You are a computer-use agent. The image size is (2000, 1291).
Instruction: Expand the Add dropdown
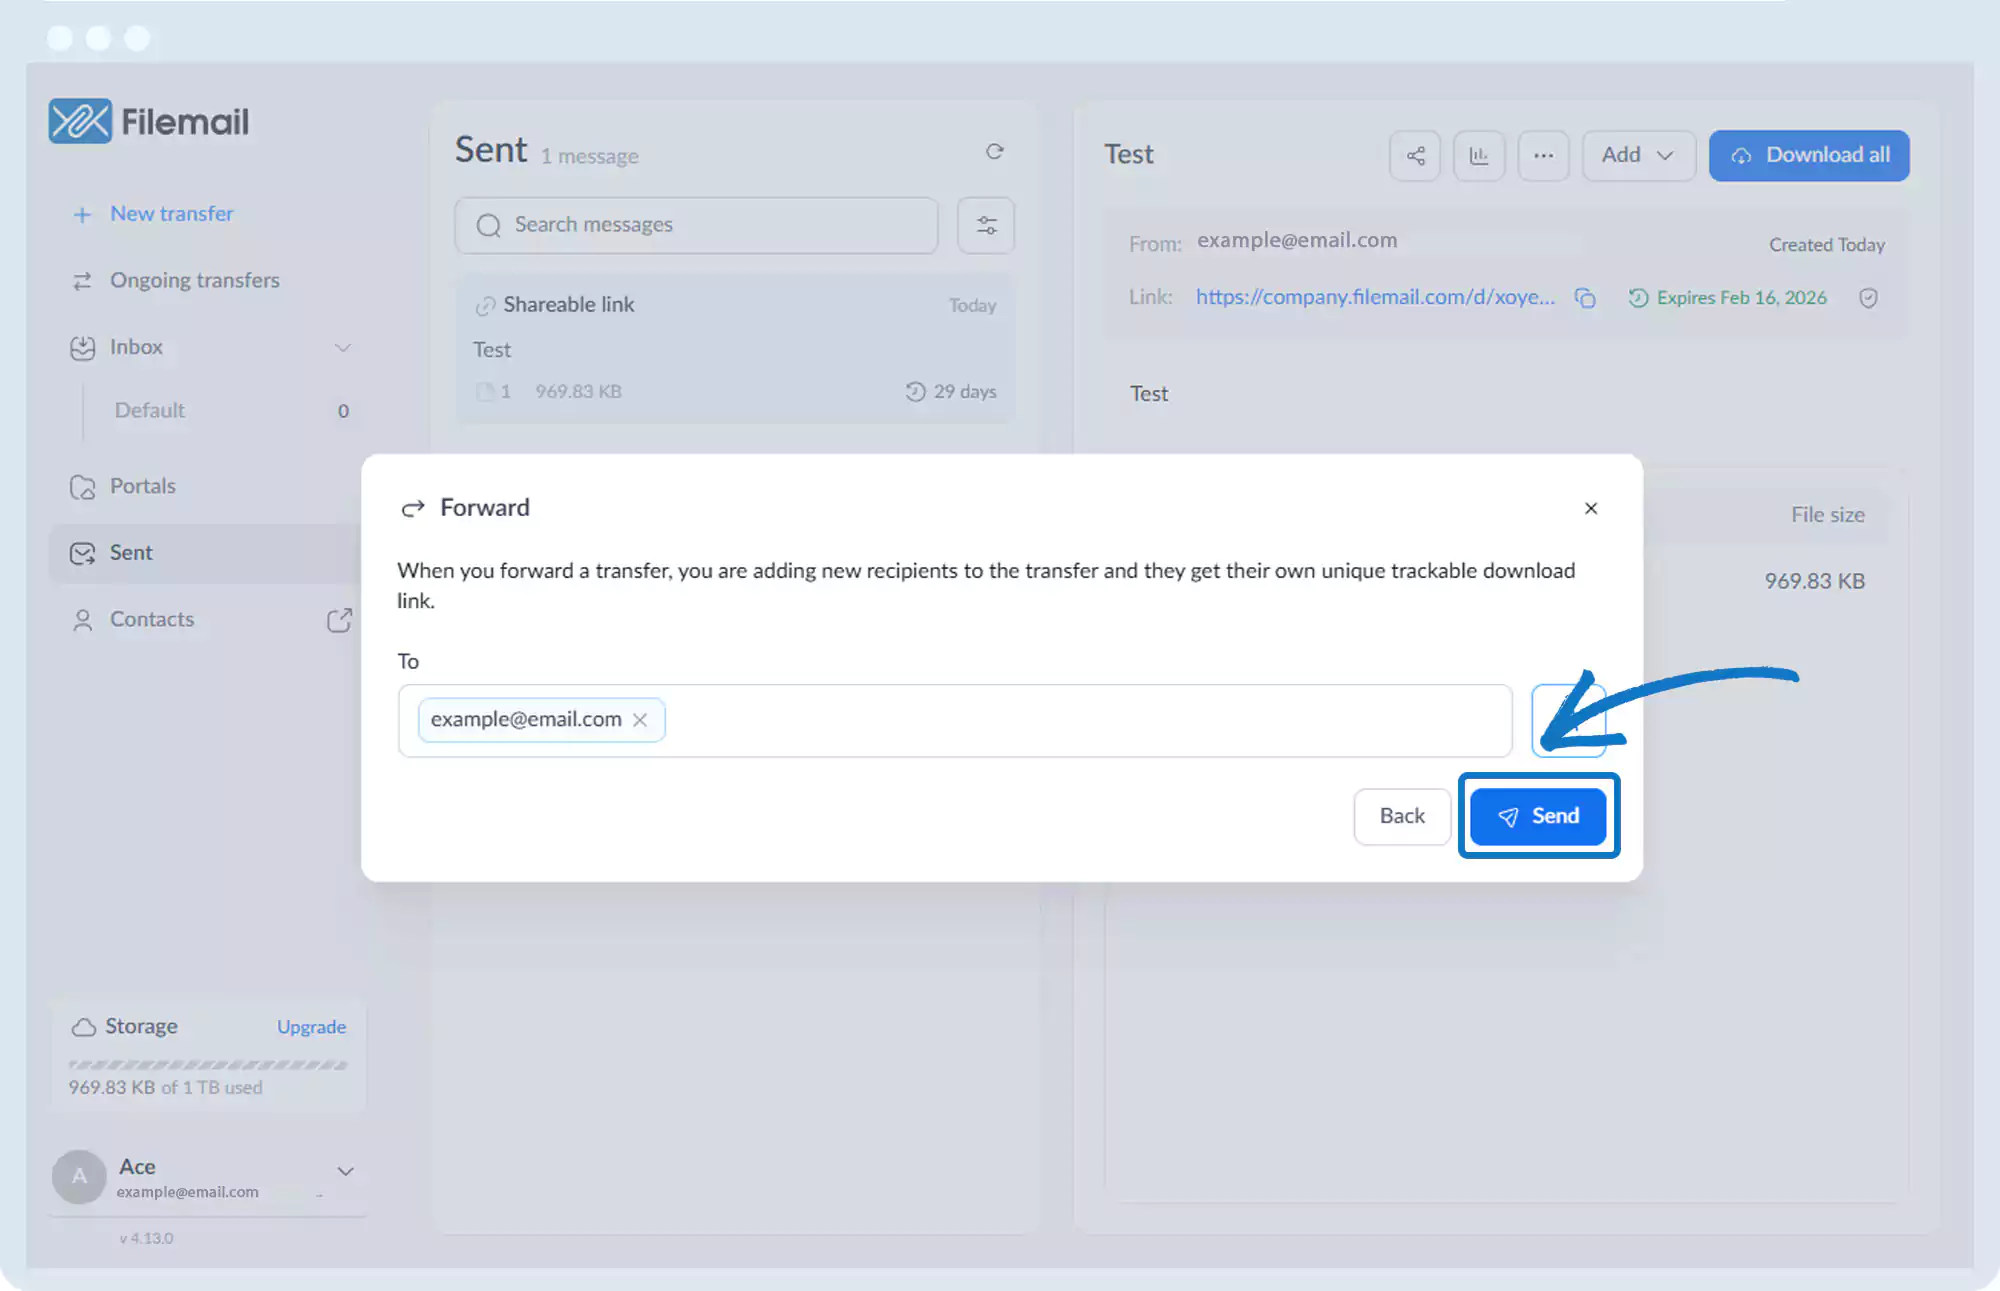click(1638, 156)
